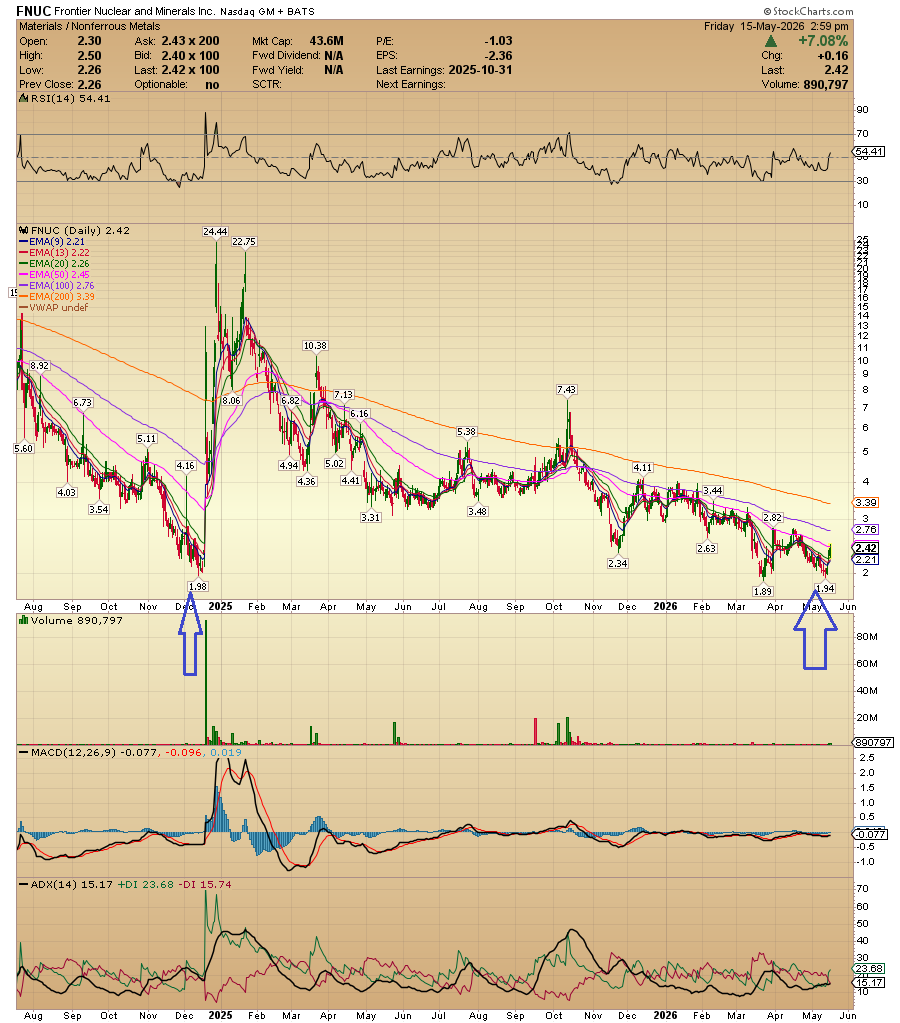Image resolution: width=900 pixels, height=1023 pixels.
Task: Click the 15.17 tag on ADX right axis
Action: 869,983
